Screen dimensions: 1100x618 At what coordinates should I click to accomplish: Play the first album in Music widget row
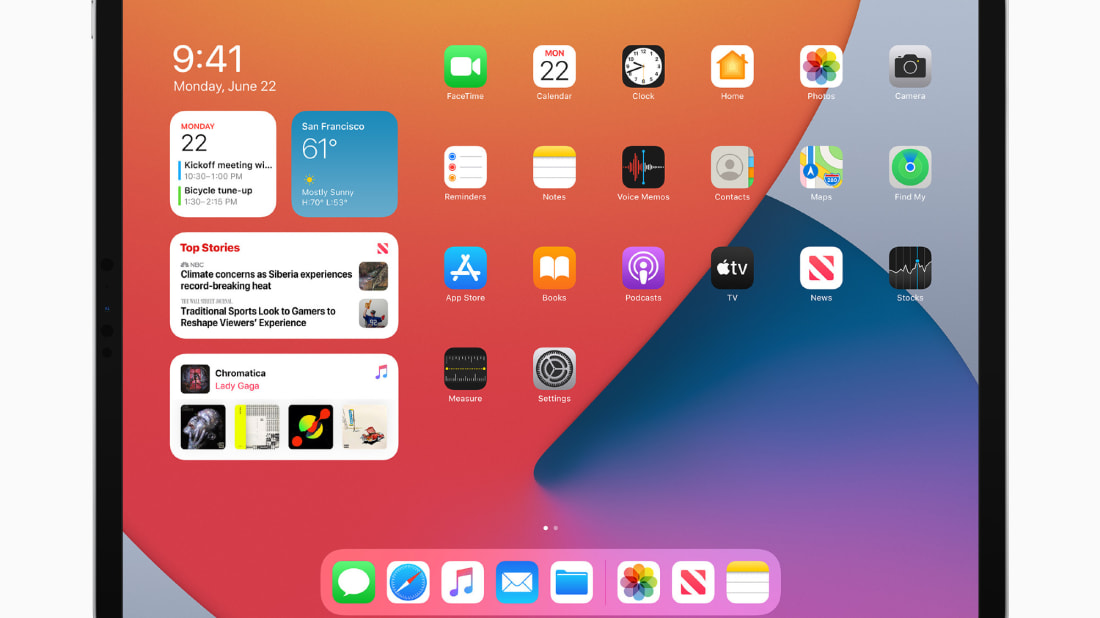click(x=203, y=426)
